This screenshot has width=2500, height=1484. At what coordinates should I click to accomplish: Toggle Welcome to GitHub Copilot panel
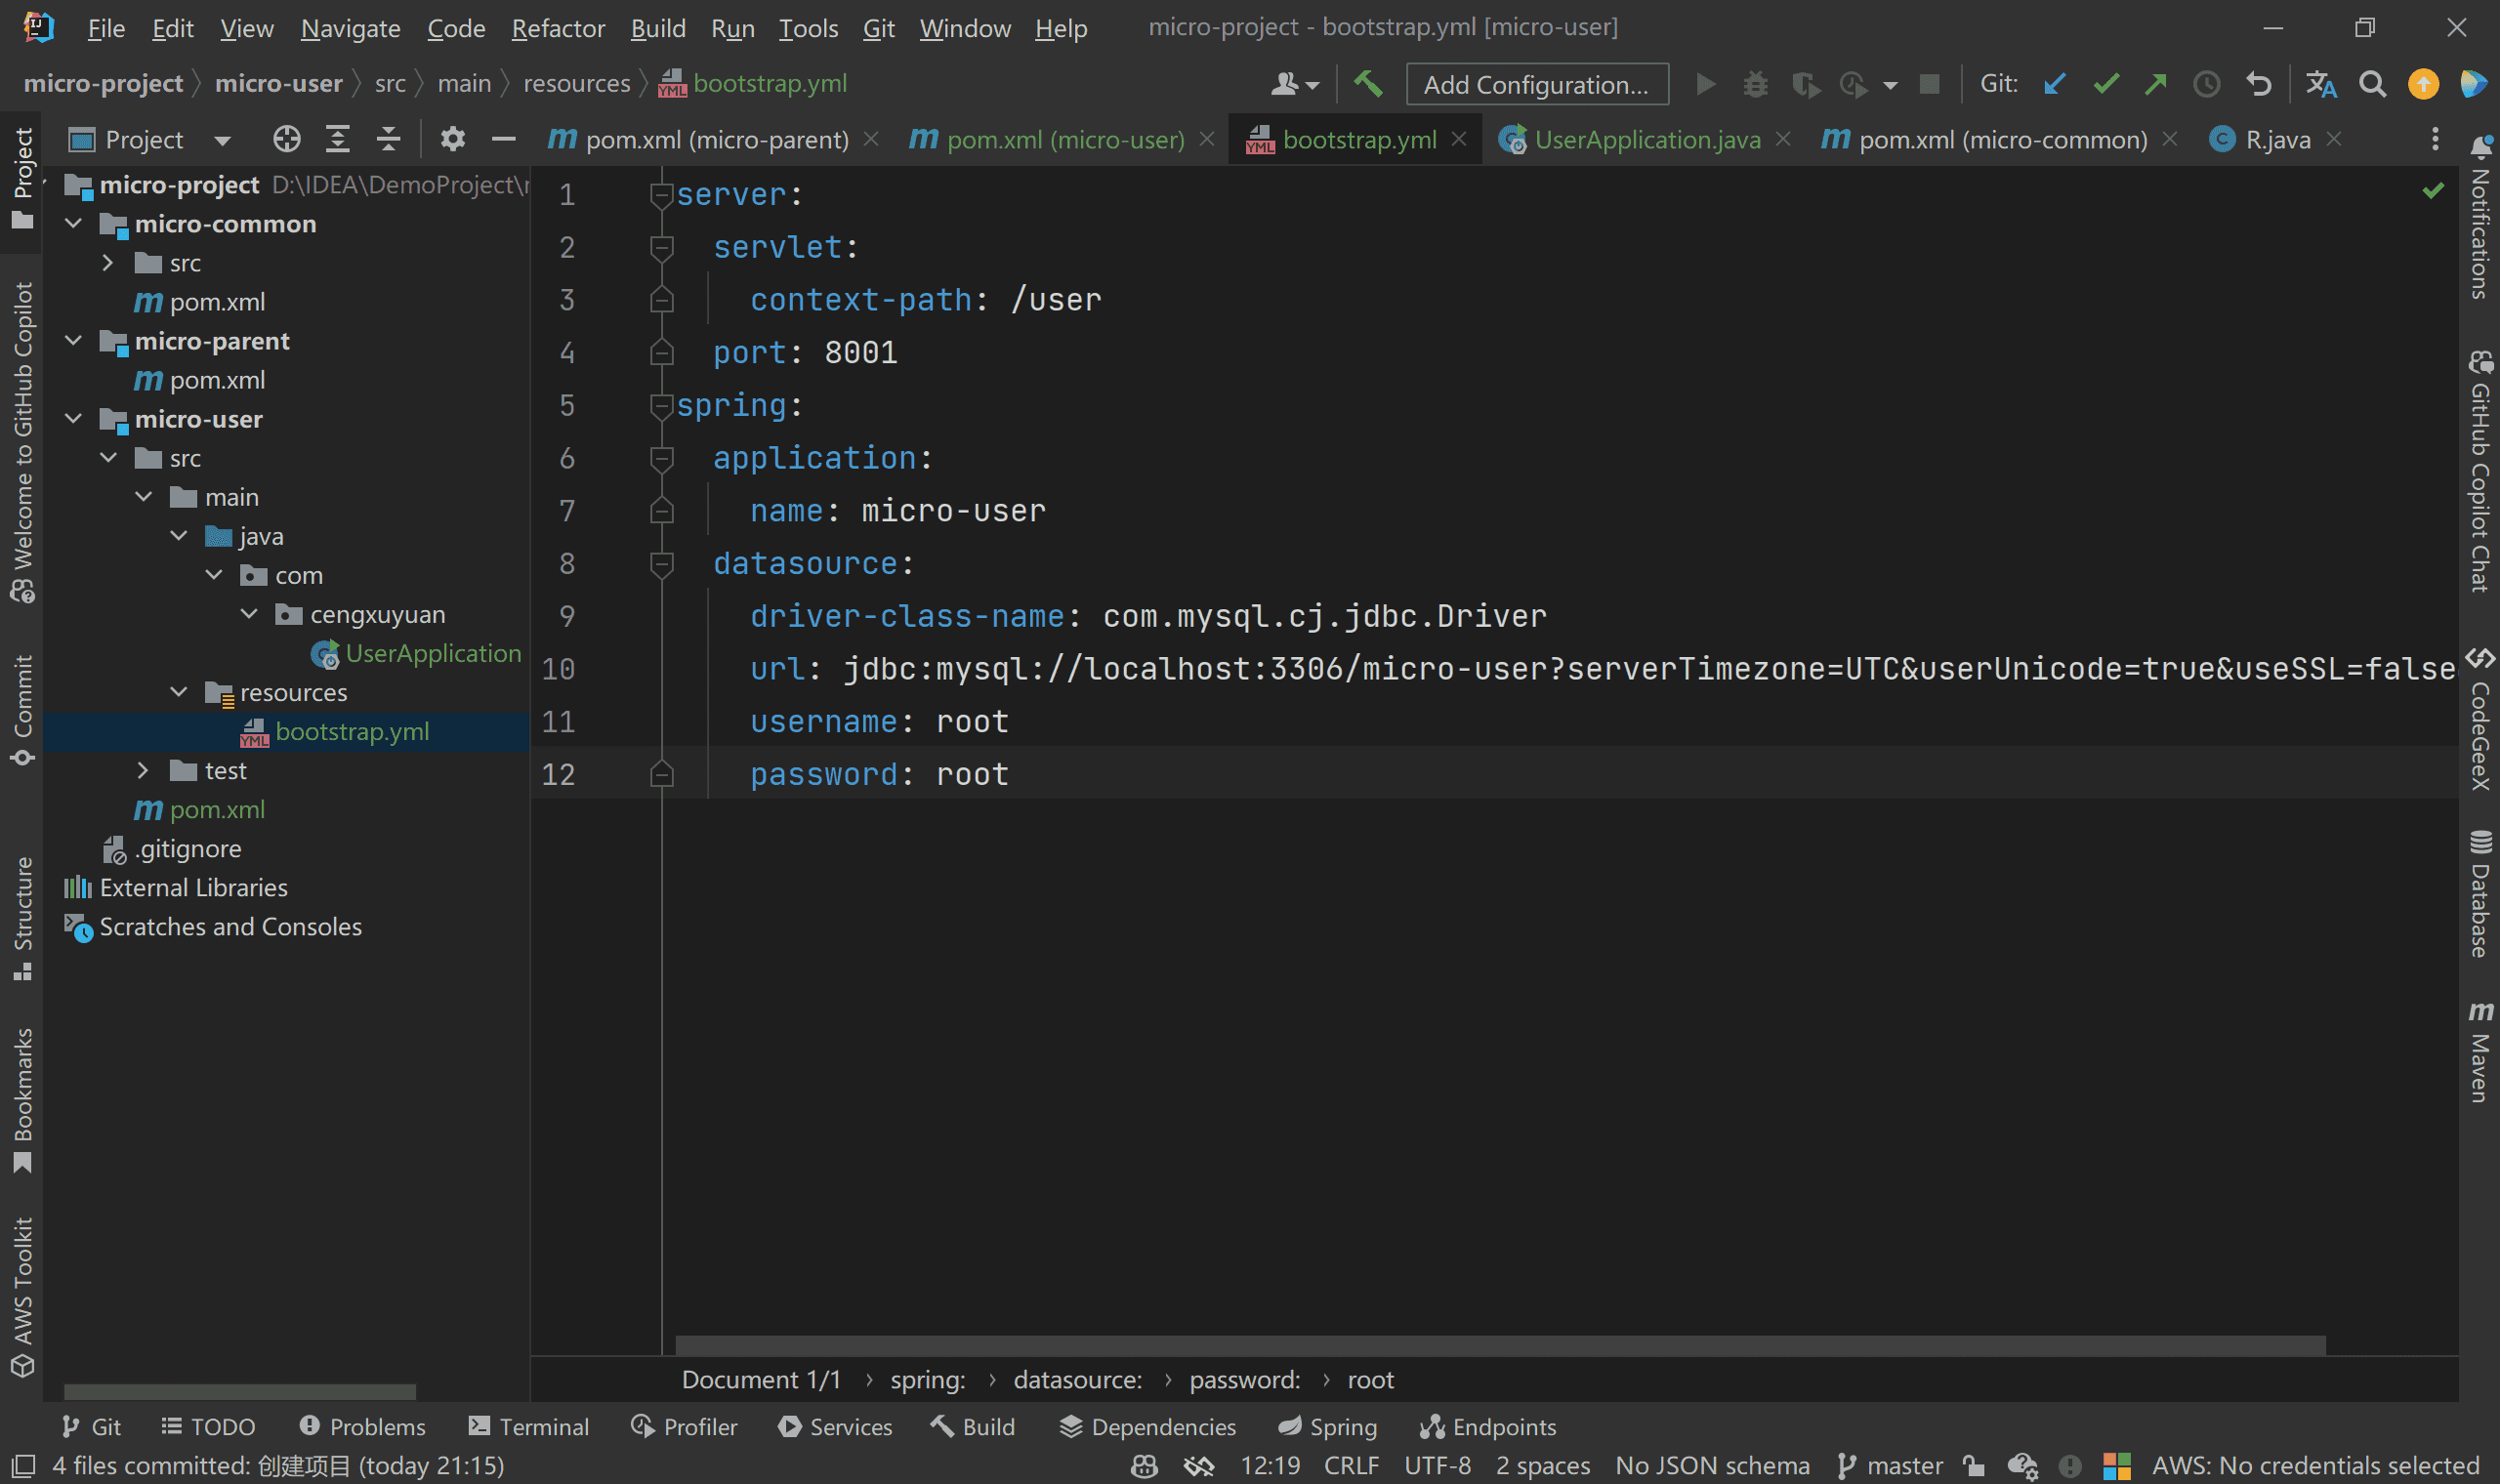[x=22, y=442]
